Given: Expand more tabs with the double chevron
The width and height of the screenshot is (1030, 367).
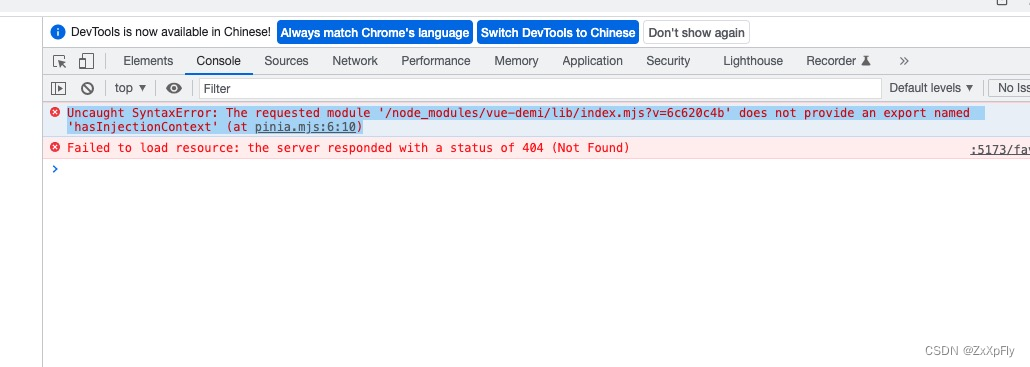Looking at the screenshot, I should [904, 61].
